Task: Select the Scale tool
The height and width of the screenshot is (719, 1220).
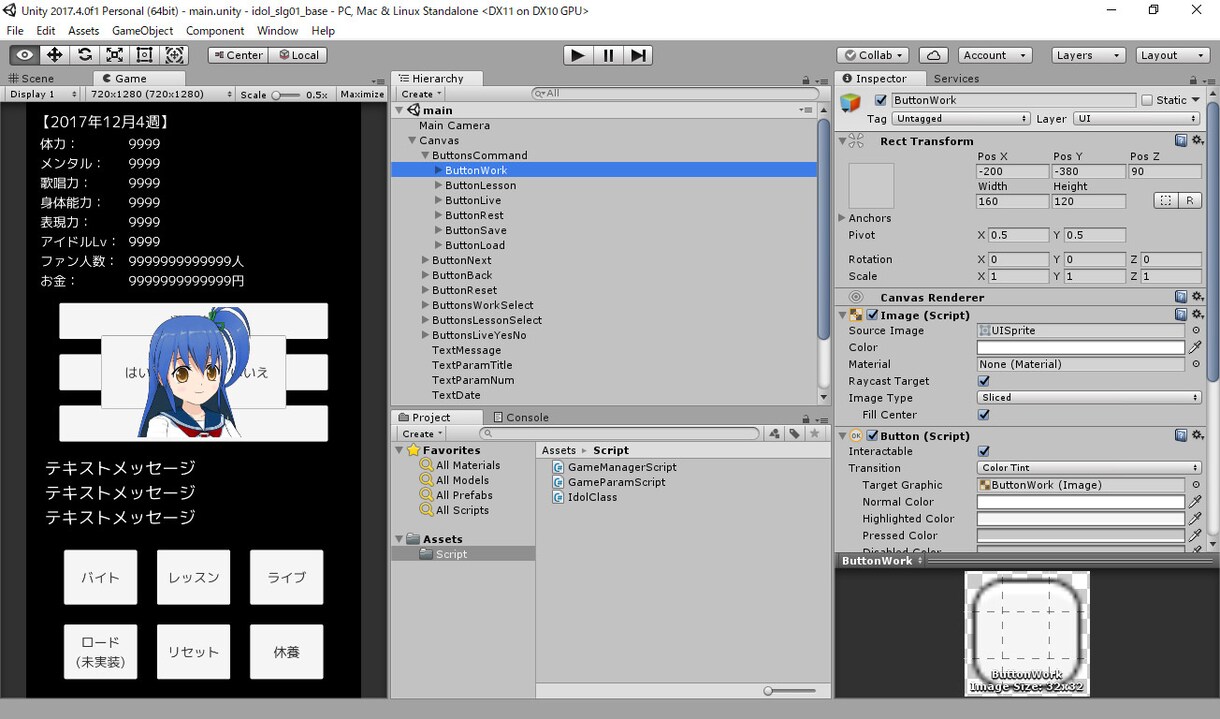Action: pos(115,55)
